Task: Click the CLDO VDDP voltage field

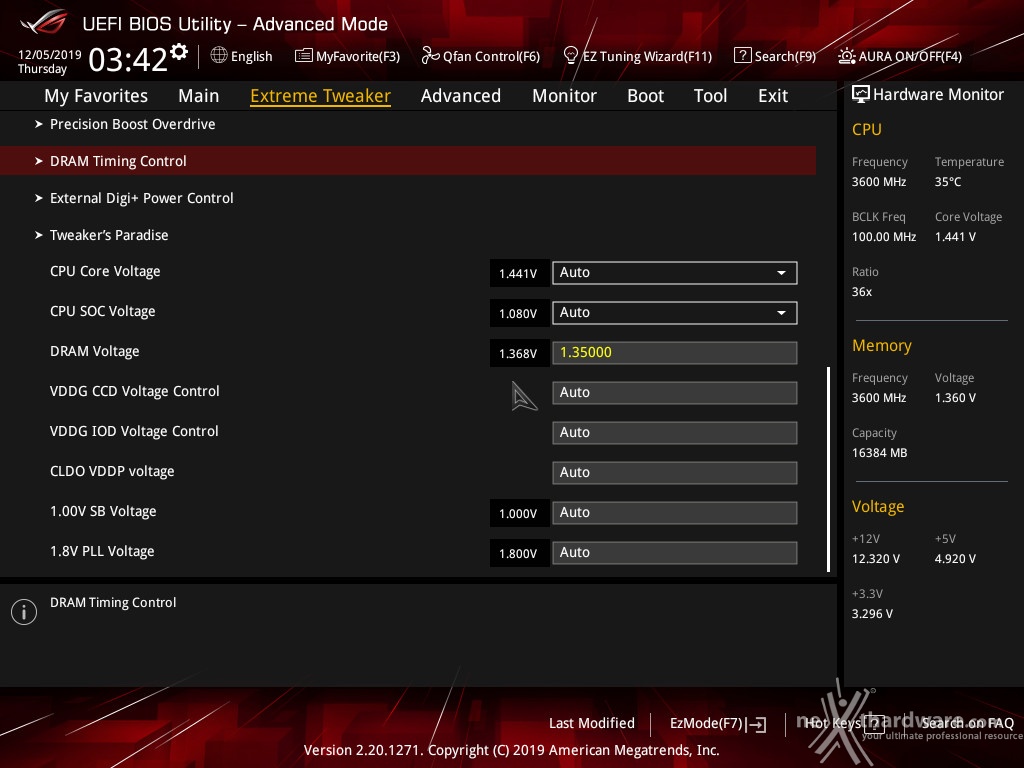Action: [x=675, y=472]
